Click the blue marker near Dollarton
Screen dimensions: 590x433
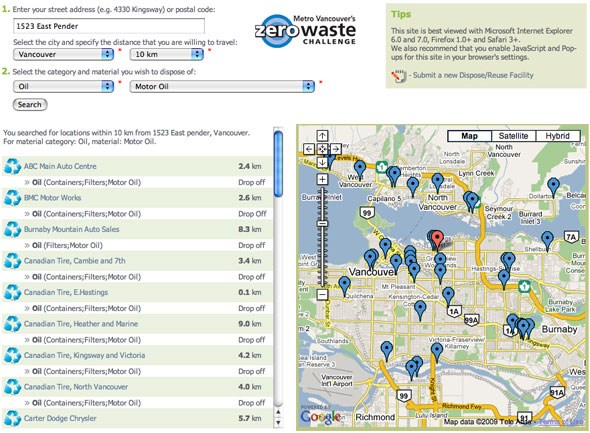tap(553, 187)
